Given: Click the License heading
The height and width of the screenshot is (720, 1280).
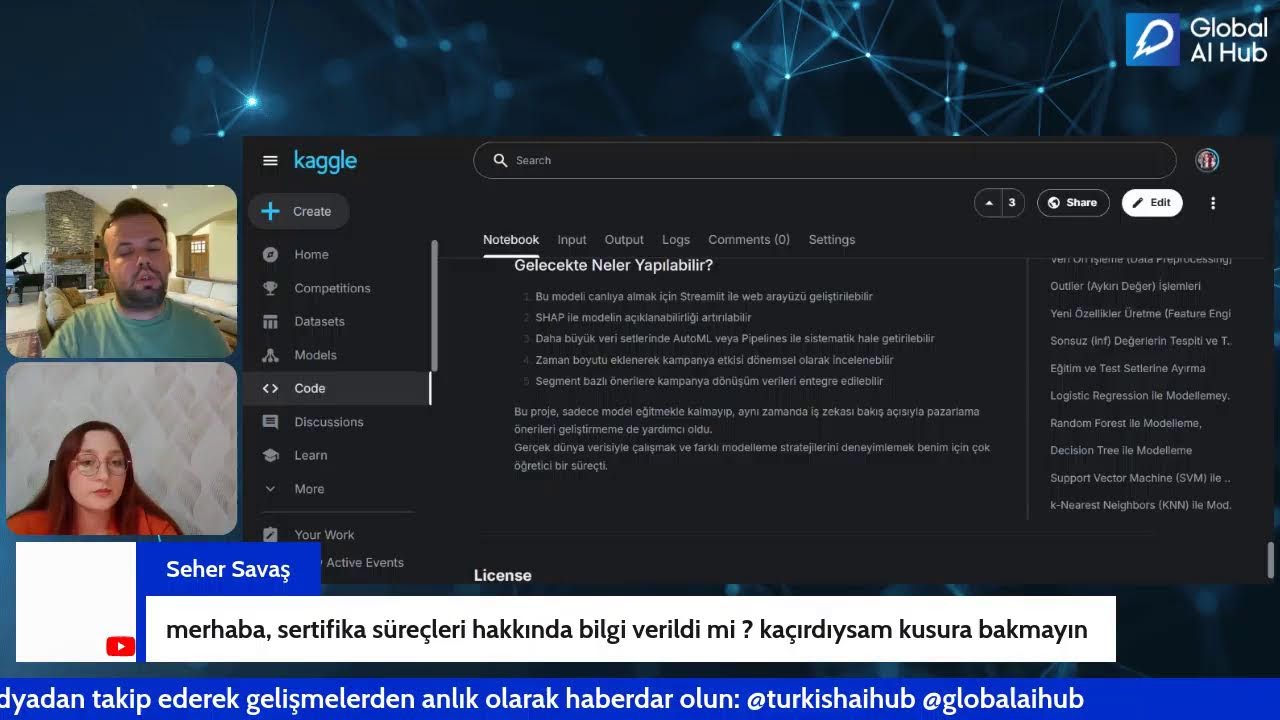Looking at the screenshot, I should (x=502, y=575).
